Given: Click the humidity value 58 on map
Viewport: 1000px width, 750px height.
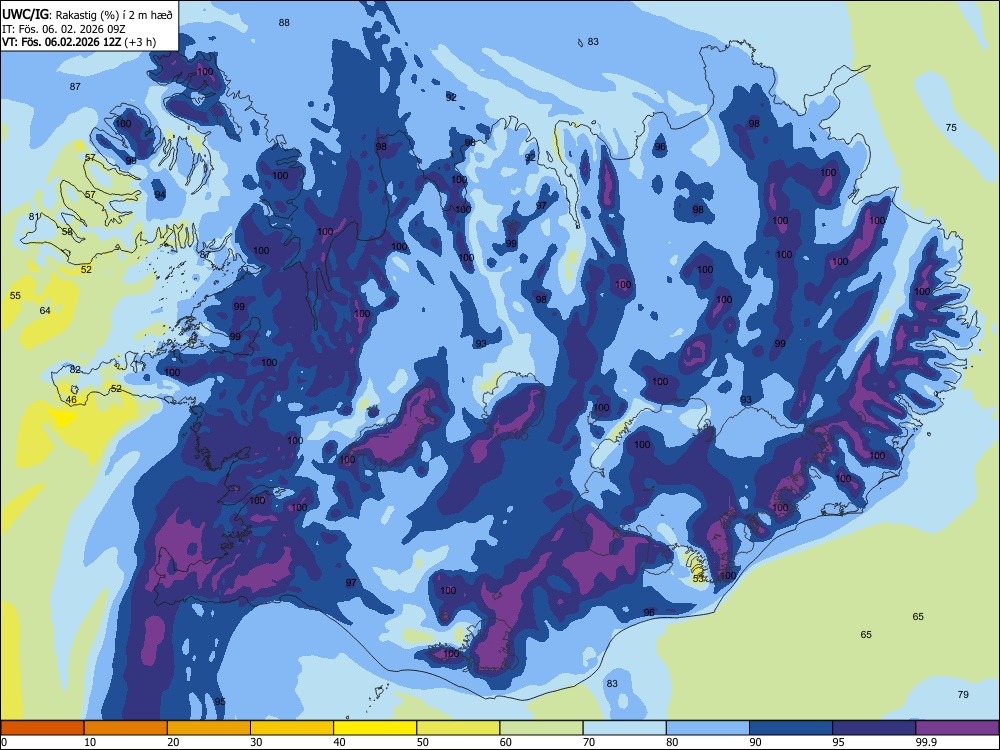Looking at the screenshot, I should point(67,232).
